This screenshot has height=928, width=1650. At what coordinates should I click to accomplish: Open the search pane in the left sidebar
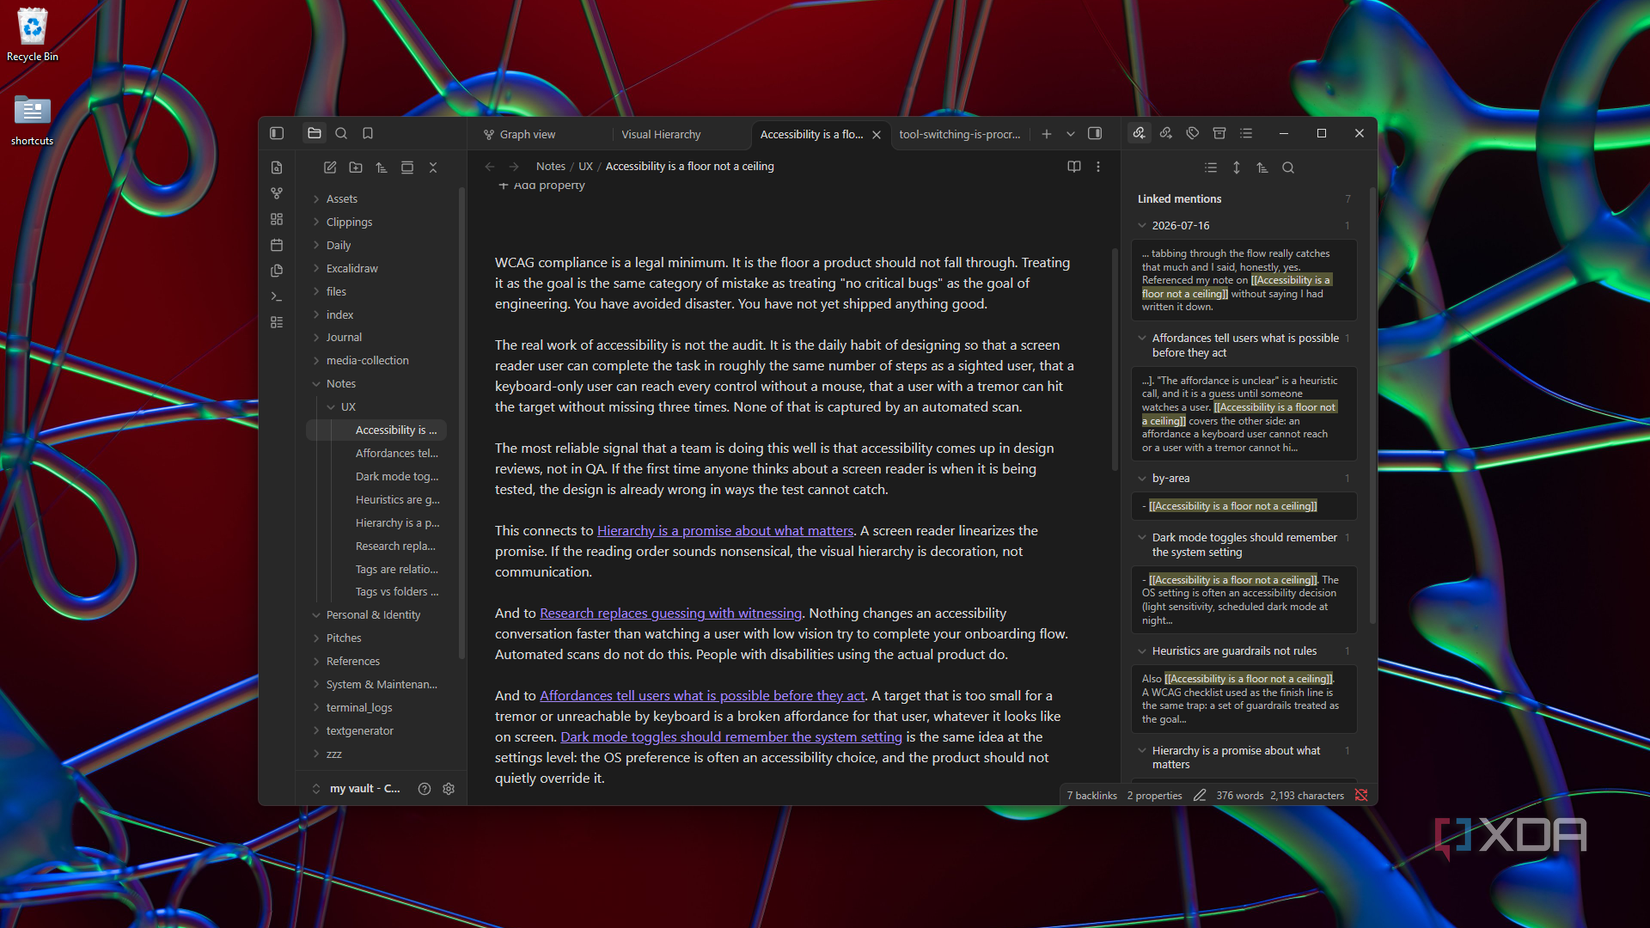pyautogui.click(x=341, y=133)
